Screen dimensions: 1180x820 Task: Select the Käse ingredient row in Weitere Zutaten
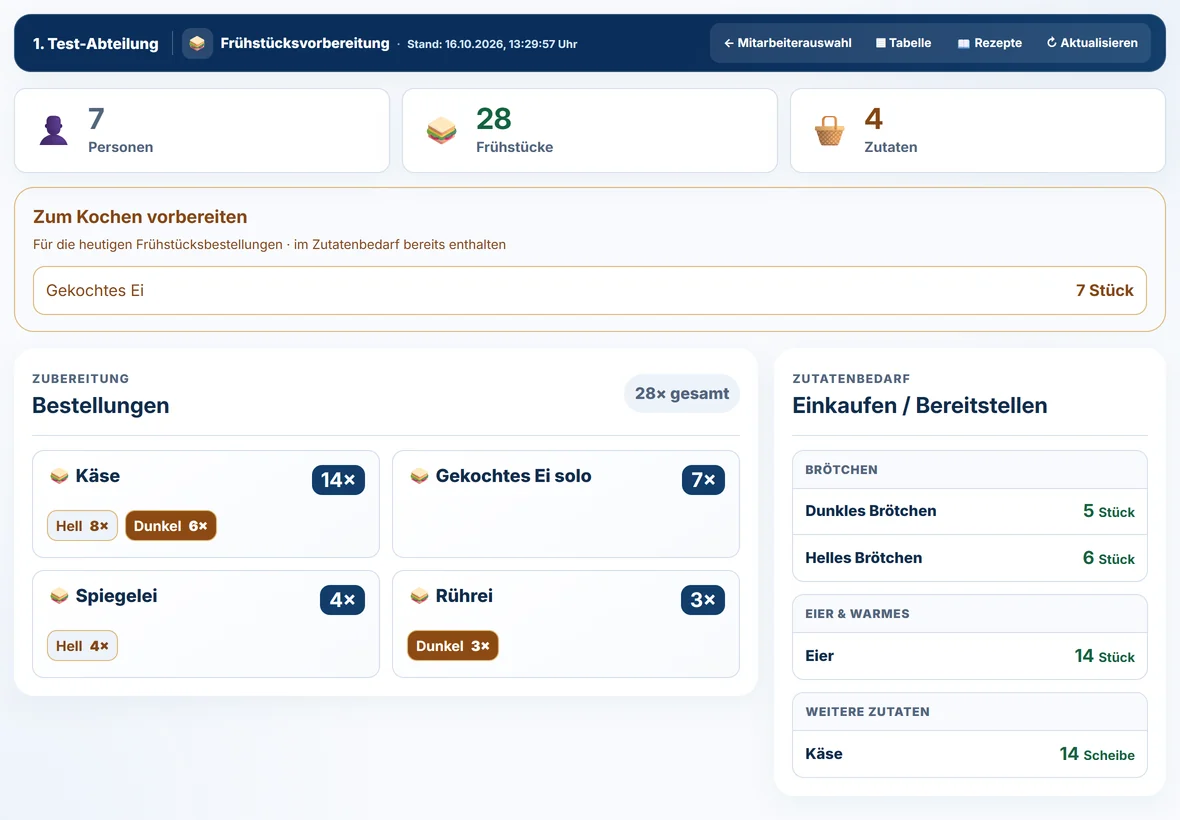pyautogui.click(x=970, y=754)
